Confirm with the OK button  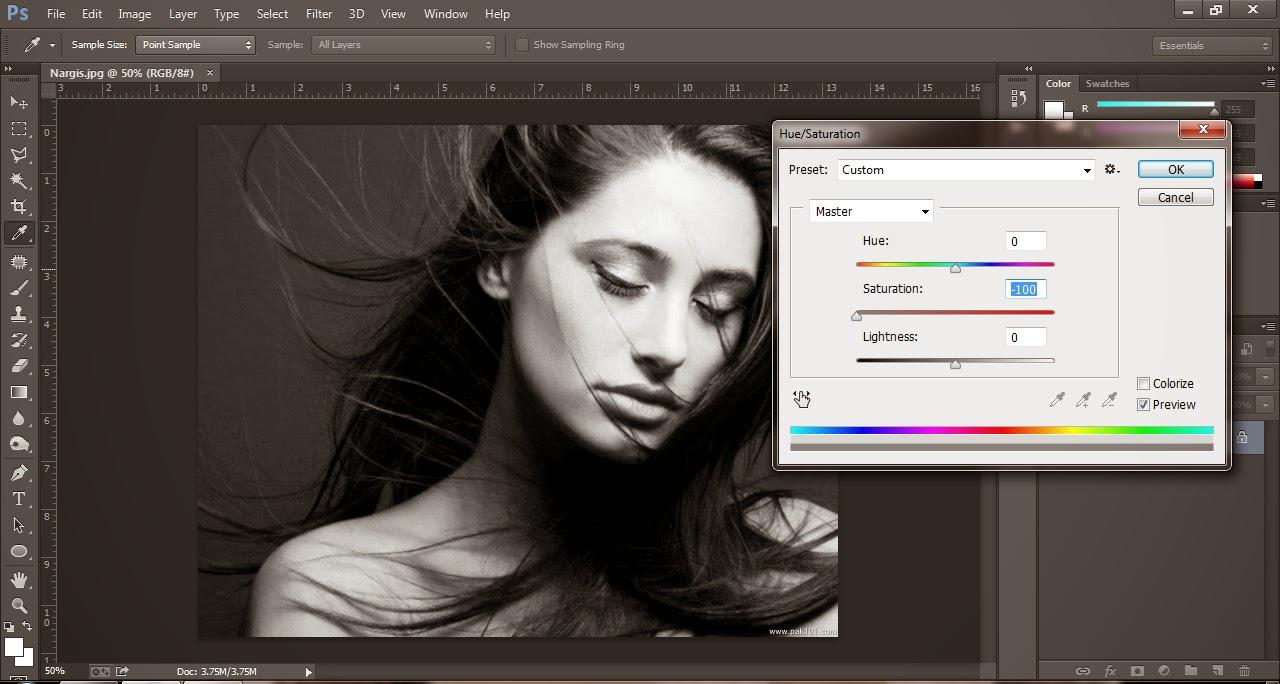click(x=1175, y=169)
